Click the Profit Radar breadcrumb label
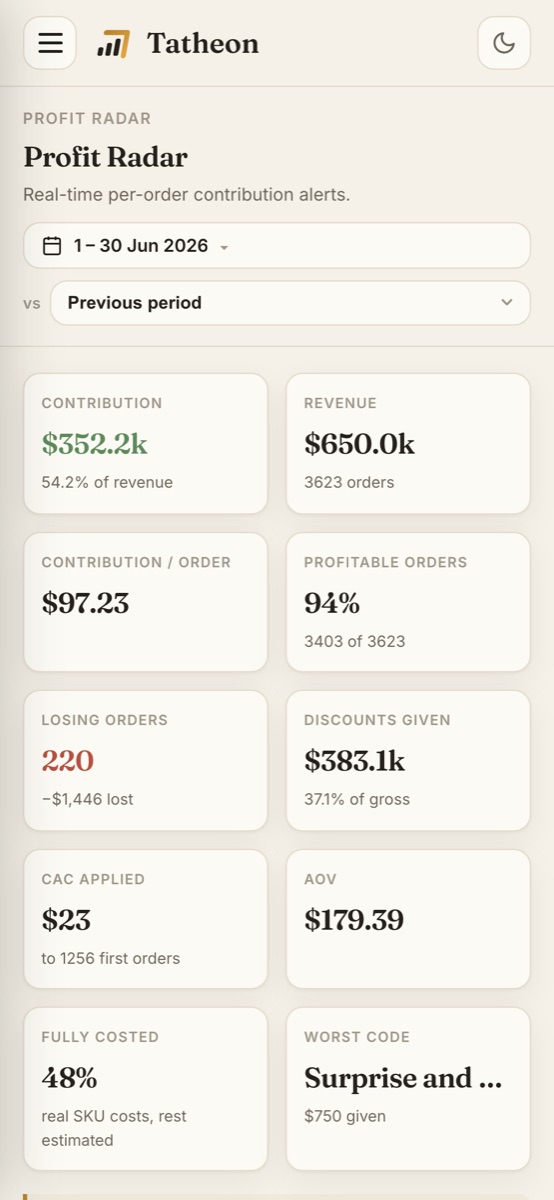Viewport: 554px width, 1200px height. click(x=87, y=118)
